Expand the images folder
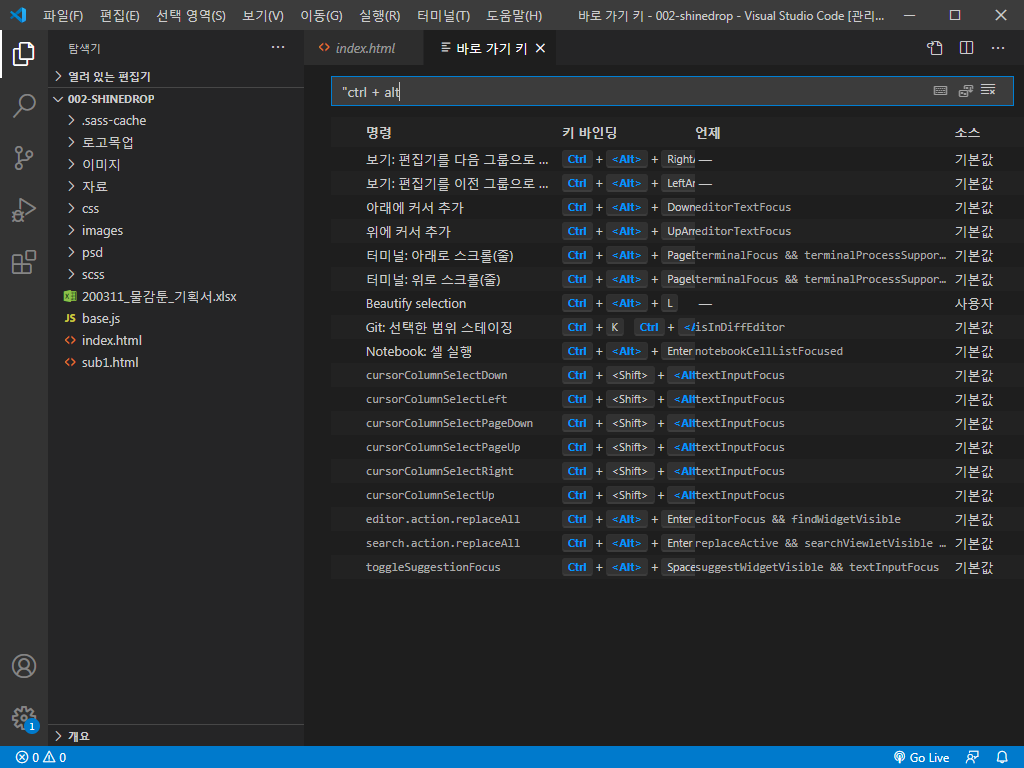Image resolution: width=1024 pixels, height=768 pixels. (176, 231)
